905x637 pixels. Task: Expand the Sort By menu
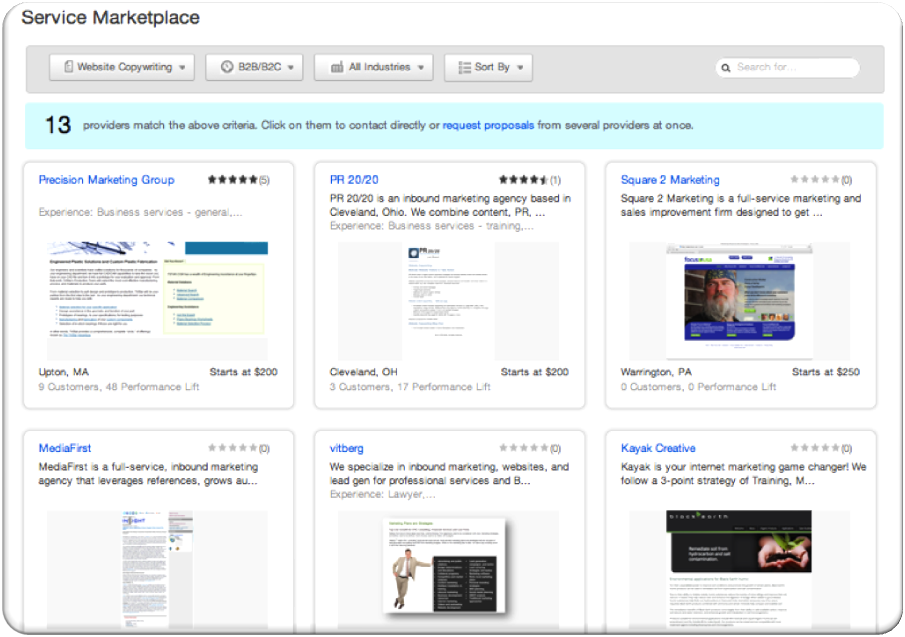click(488, 67)
